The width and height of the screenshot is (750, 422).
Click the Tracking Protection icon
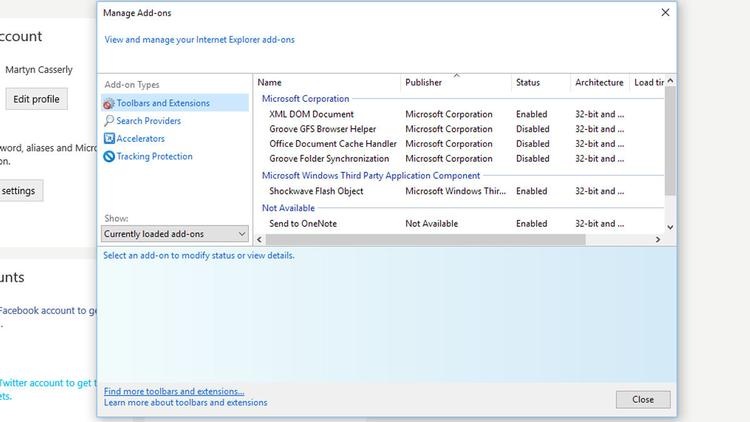click(x=109, y=157)
